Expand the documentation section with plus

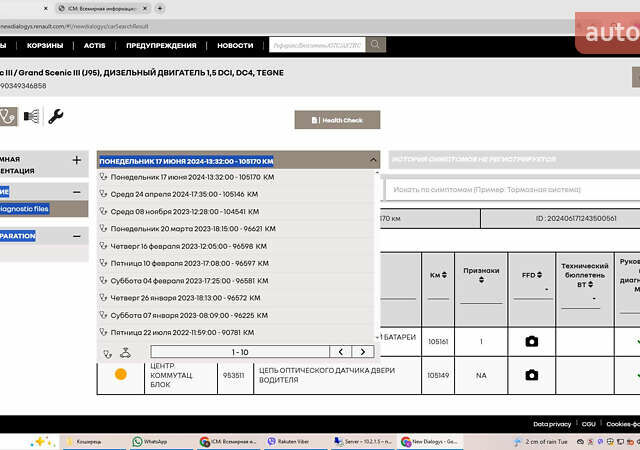pyautogui.click(x=77, y=160)
